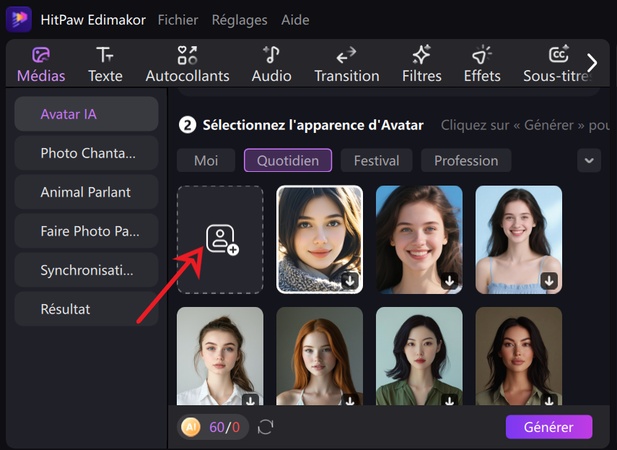Select the red-haired woman avatar thumbnail

tap(319, 355)
